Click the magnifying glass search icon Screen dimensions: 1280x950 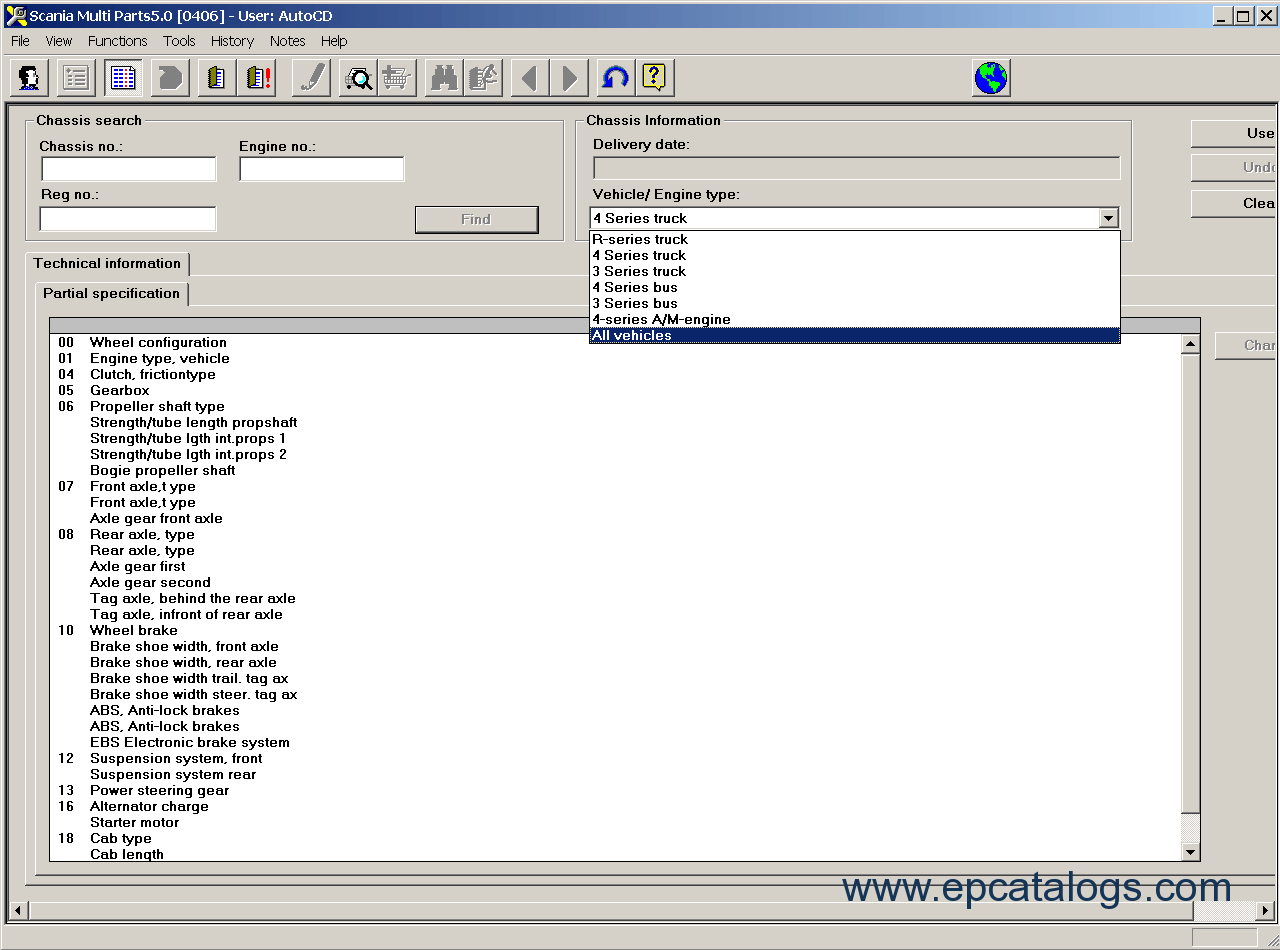coord(357,78)
